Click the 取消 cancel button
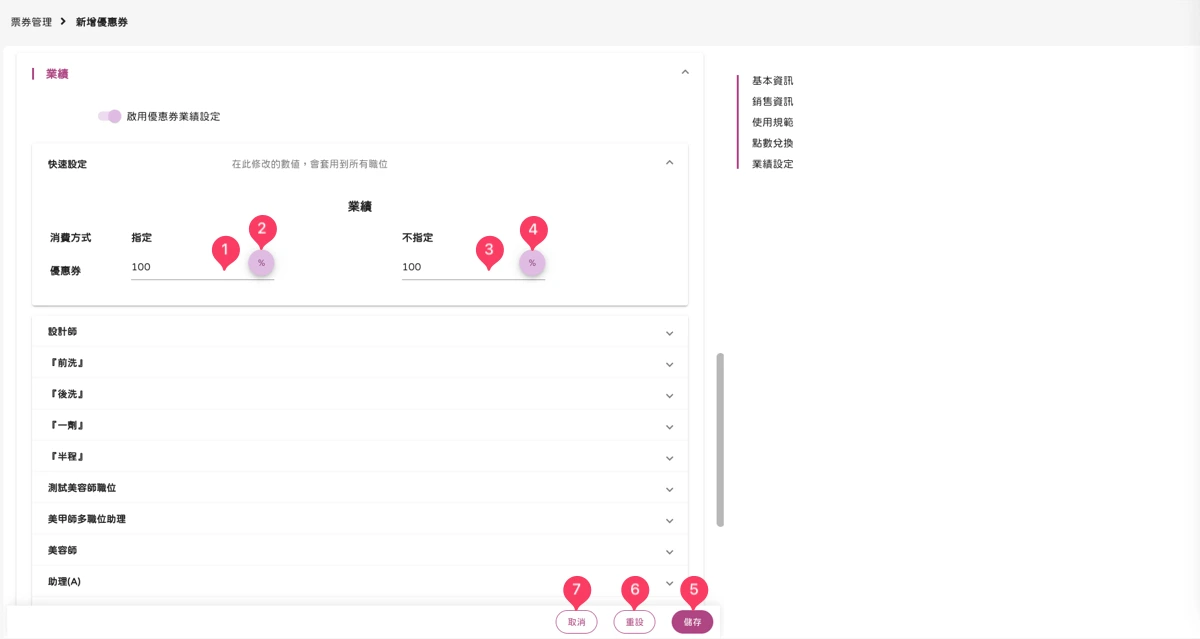This screenshot has height=639, width=1200. point(576,622)
